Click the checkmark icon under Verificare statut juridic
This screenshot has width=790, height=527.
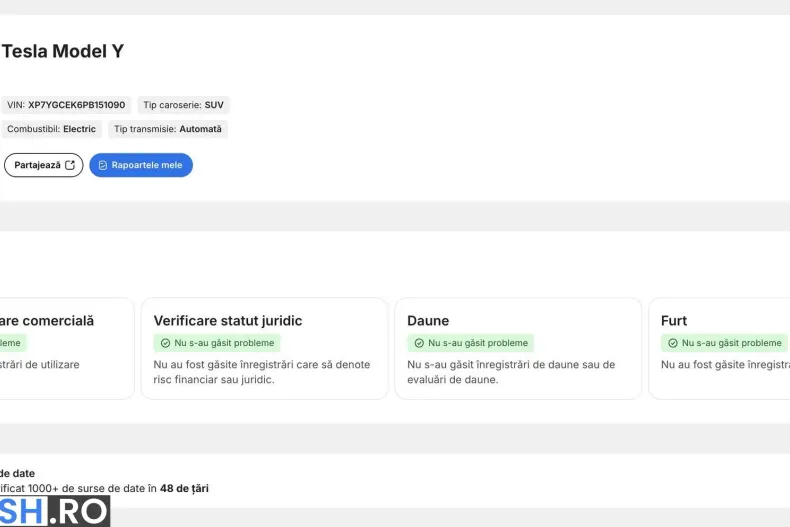[165, 343]
